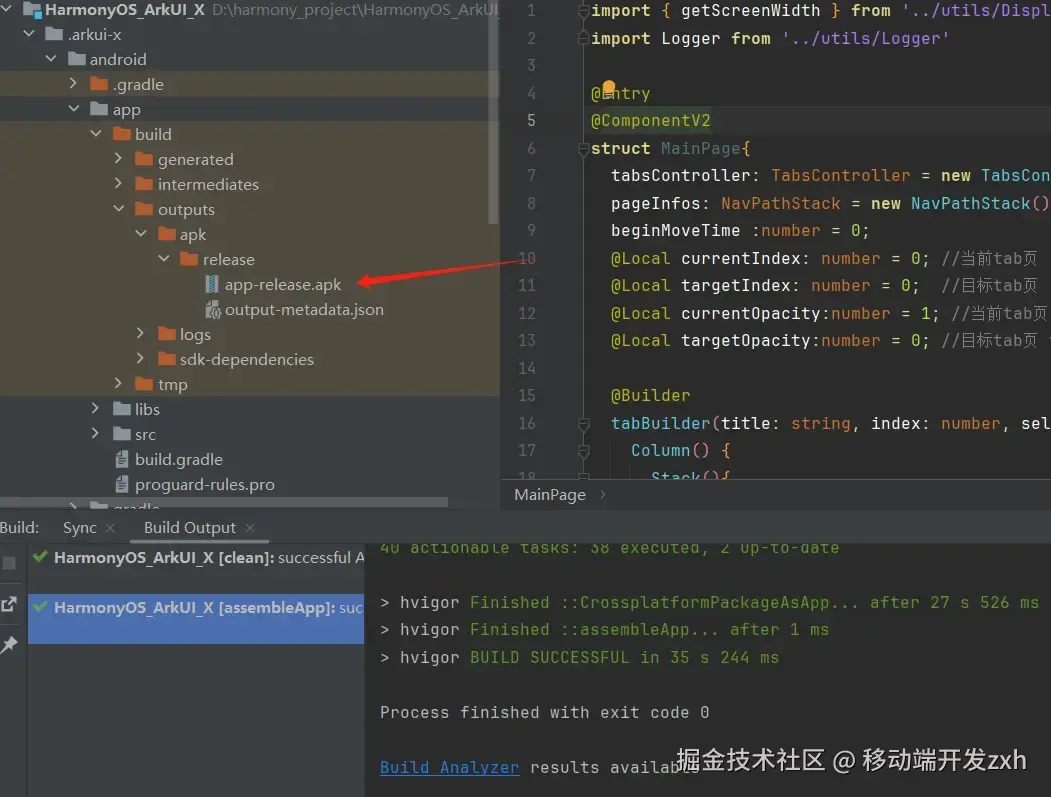Collapse the apk folder
This screenshot has height=797, width=1051.
tap(141, 233)
